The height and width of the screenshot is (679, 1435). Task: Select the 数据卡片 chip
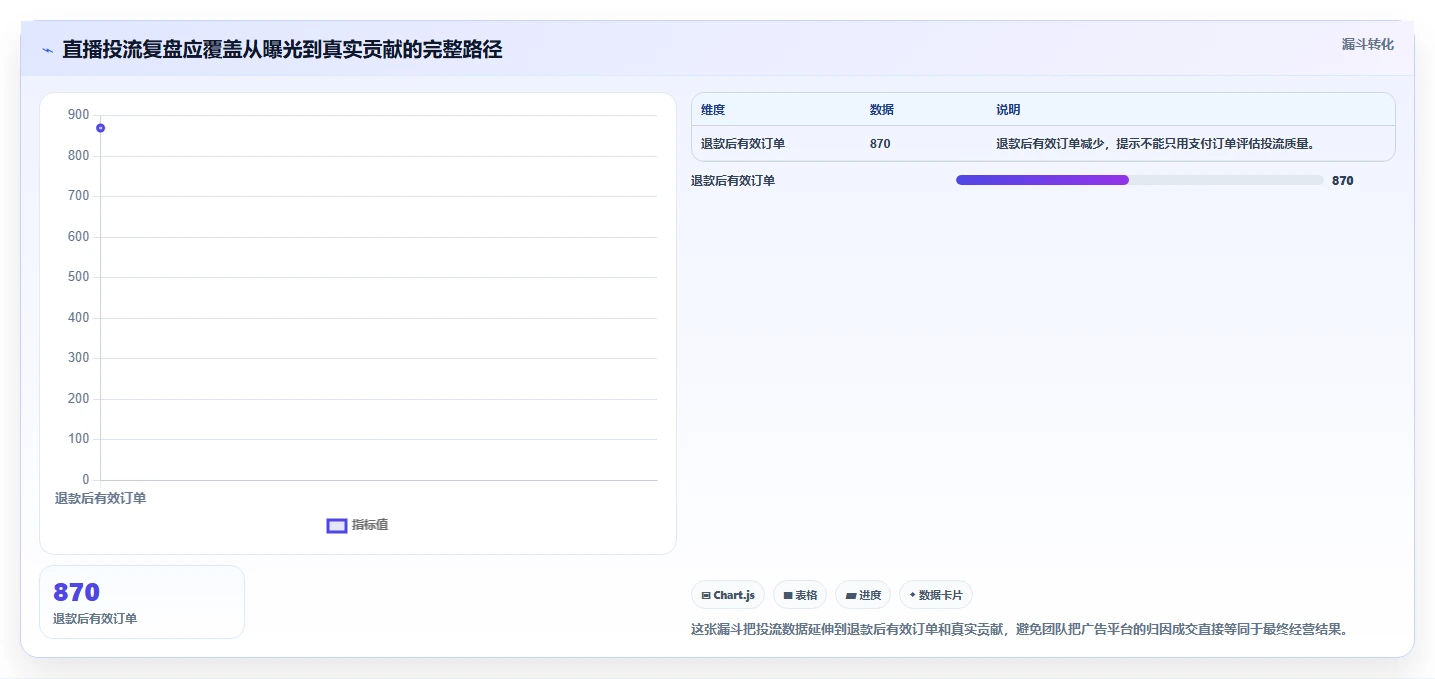[936, 595]
